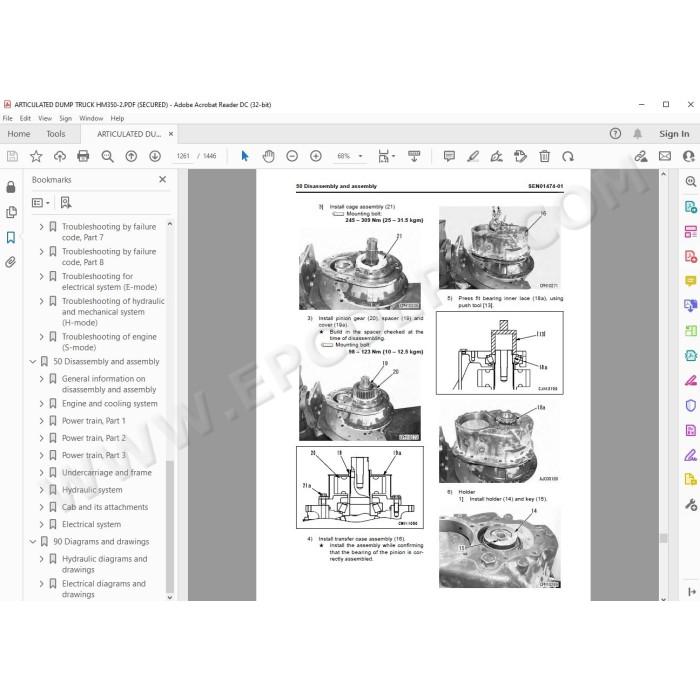Screen dimensions: 700x700
Task: Open the File menu
Action: 8,118
